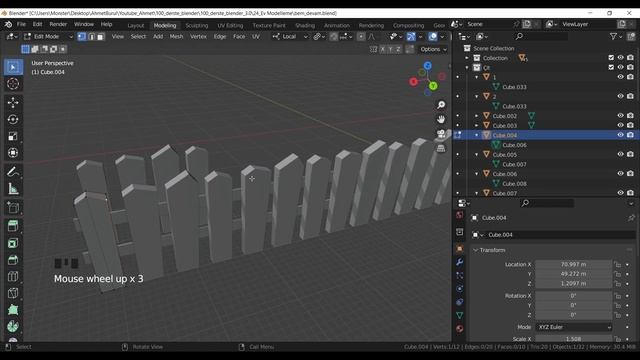
Task: Enable edge select mode
Action: 91,37
